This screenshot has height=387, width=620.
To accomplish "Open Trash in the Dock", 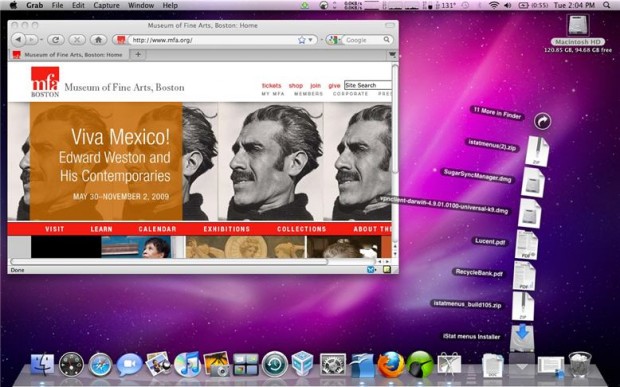I will pyautogui.click(x=580, y=364).
